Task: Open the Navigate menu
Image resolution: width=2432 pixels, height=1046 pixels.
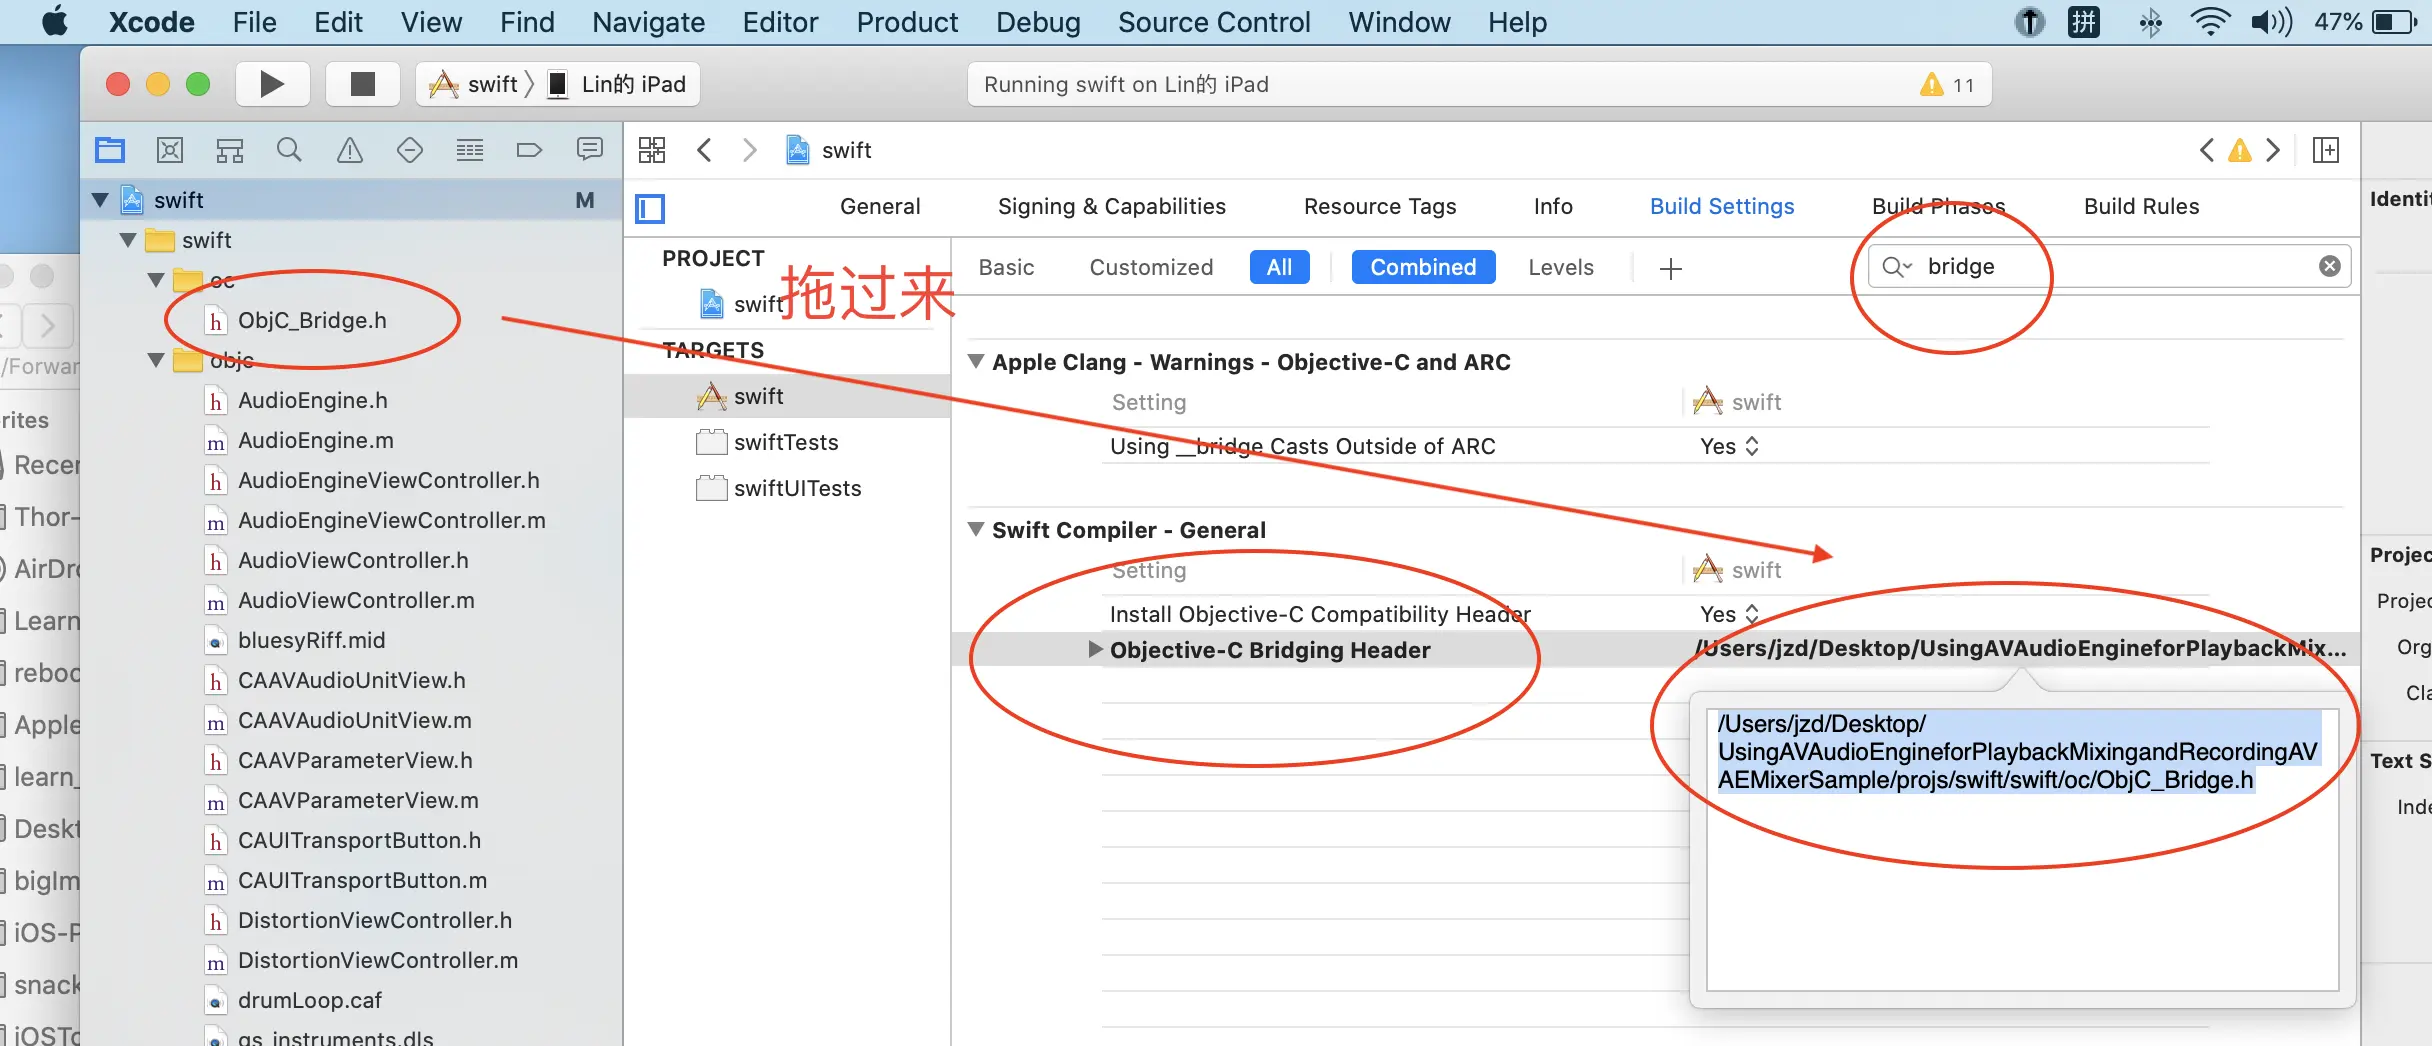Action: point(648,22)
